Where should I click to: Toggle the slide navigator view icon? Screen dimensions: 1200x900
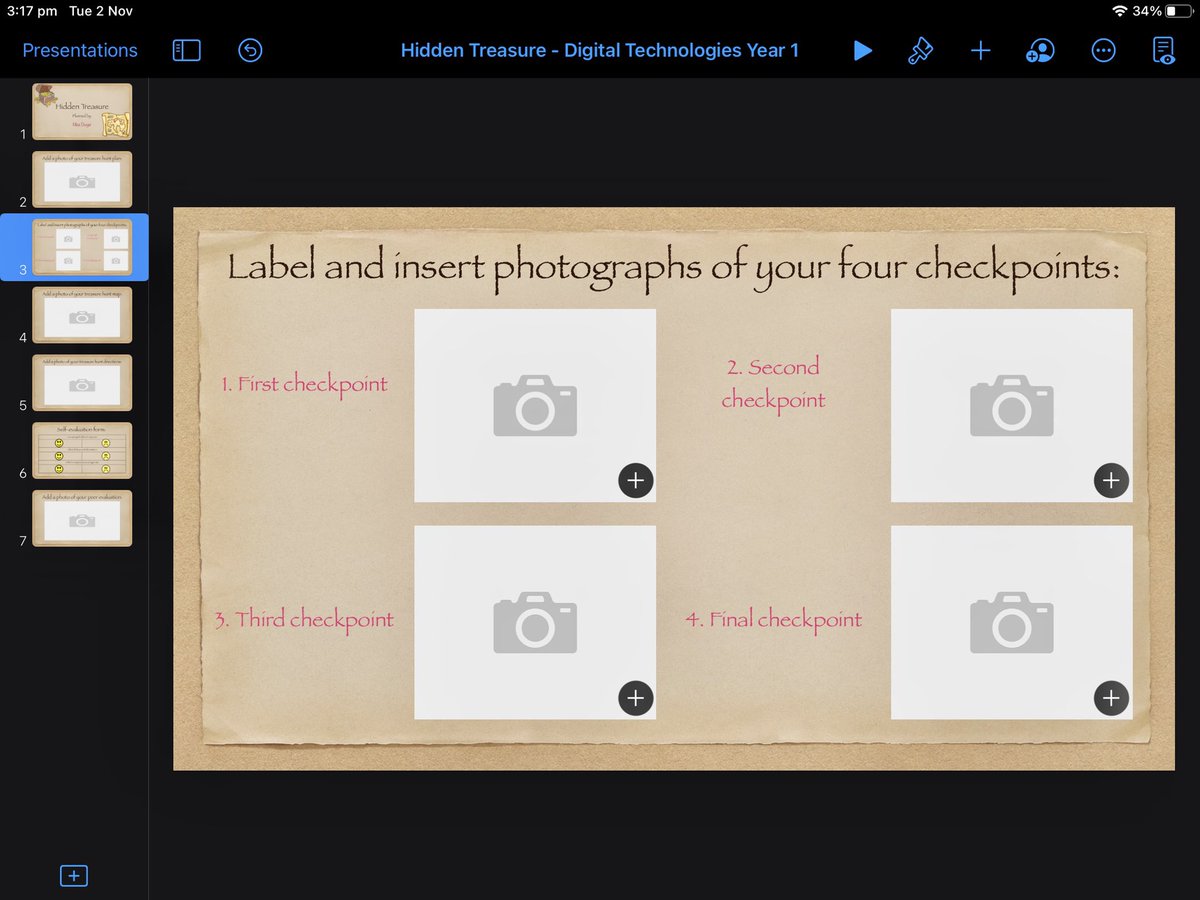(187, 50)
